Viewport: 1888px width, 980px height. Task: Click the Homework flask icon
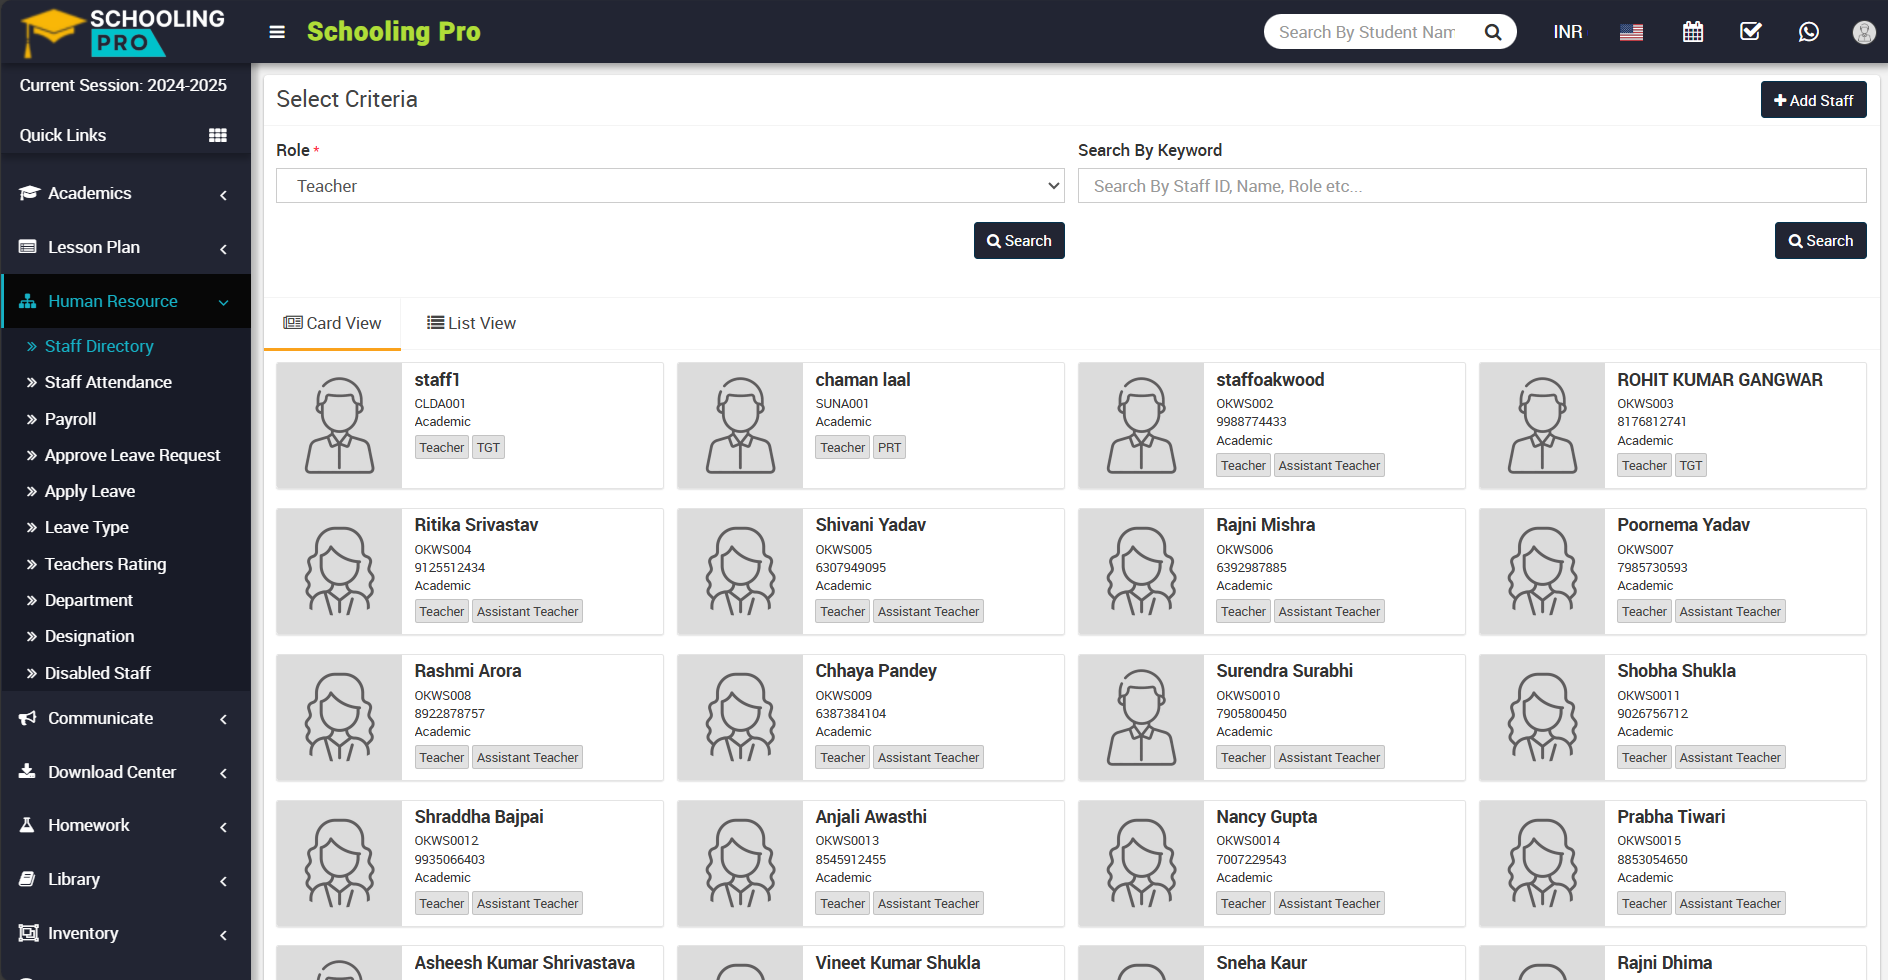coord(27,825)
